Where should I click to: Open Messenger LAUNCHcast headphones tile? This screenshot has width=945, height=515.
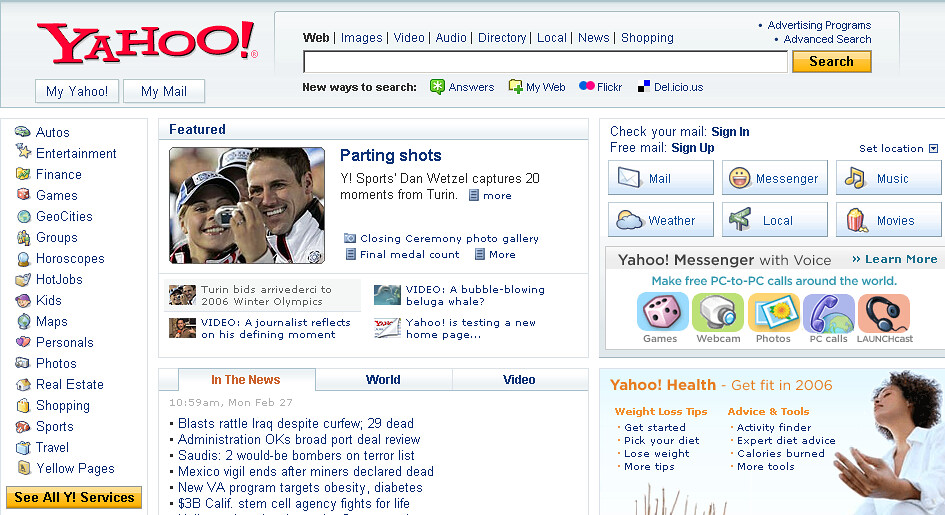(884, 313)
